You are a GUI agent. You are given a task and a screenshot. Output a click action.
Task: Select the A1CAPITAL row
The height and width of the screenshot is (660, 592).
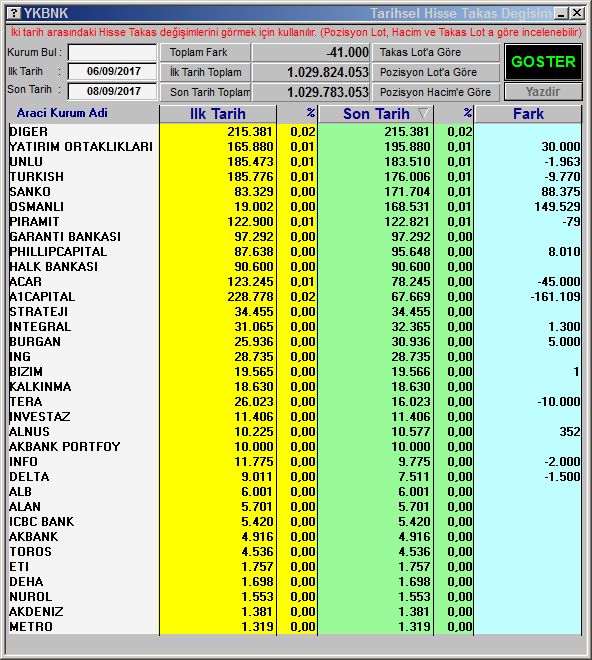pos(295,297)
